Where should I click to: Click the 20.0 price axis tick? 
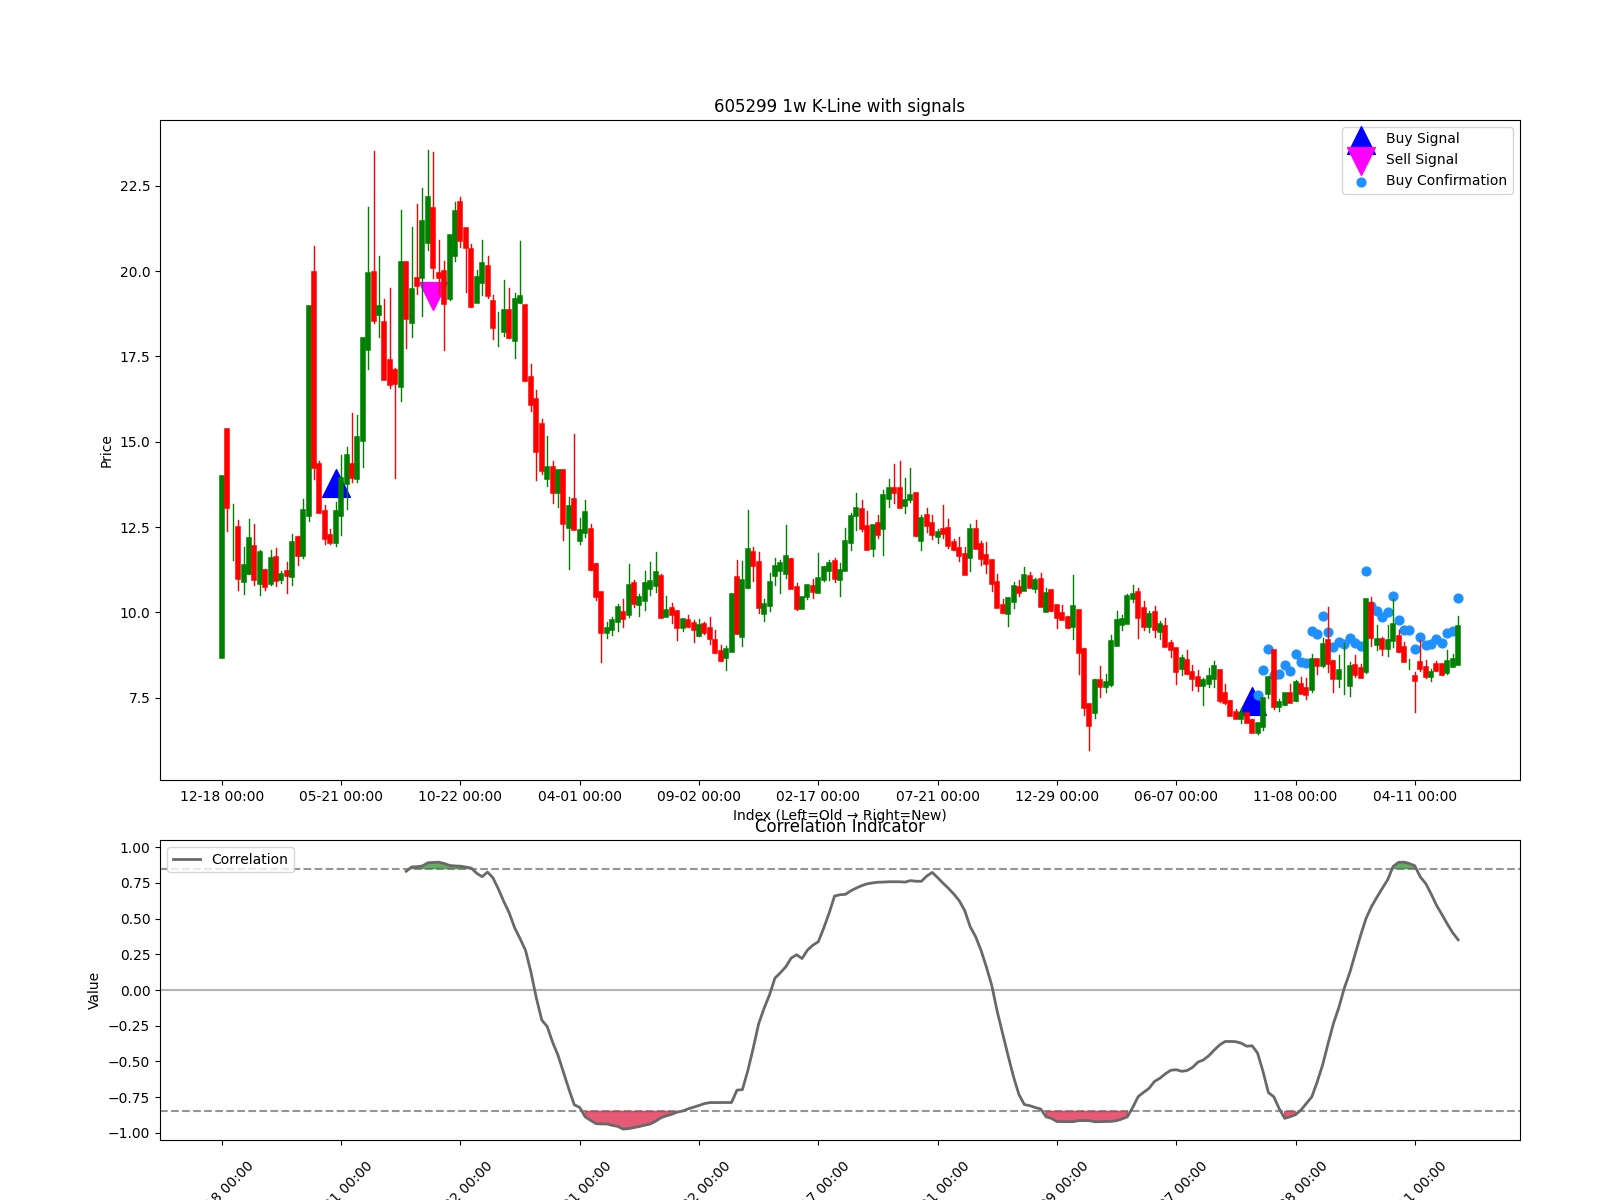click(134, 272)
